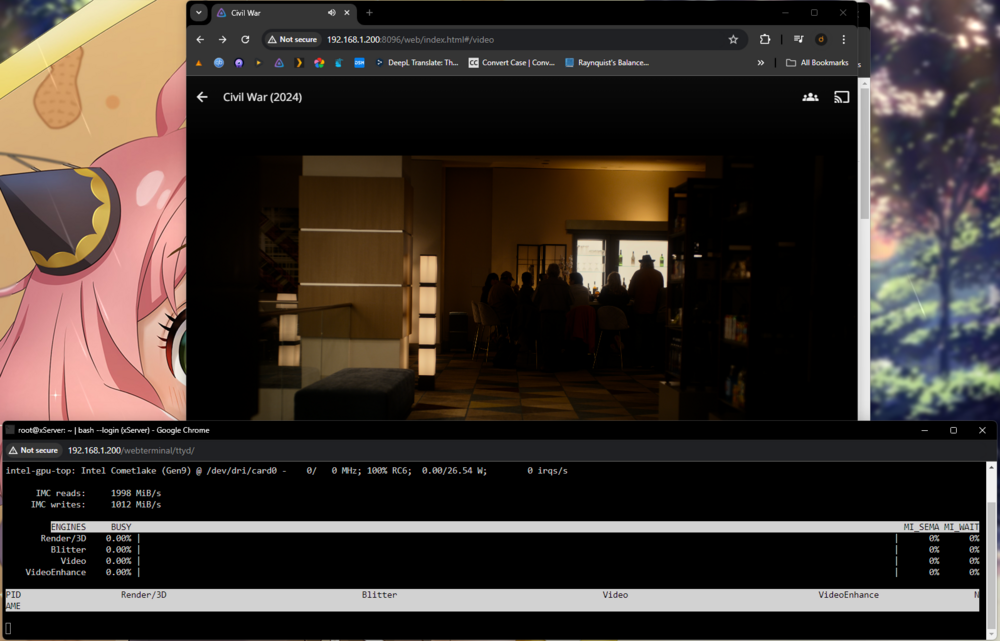Open the DSM bookmark icon
1000x641 pixels.
(360, 63)
